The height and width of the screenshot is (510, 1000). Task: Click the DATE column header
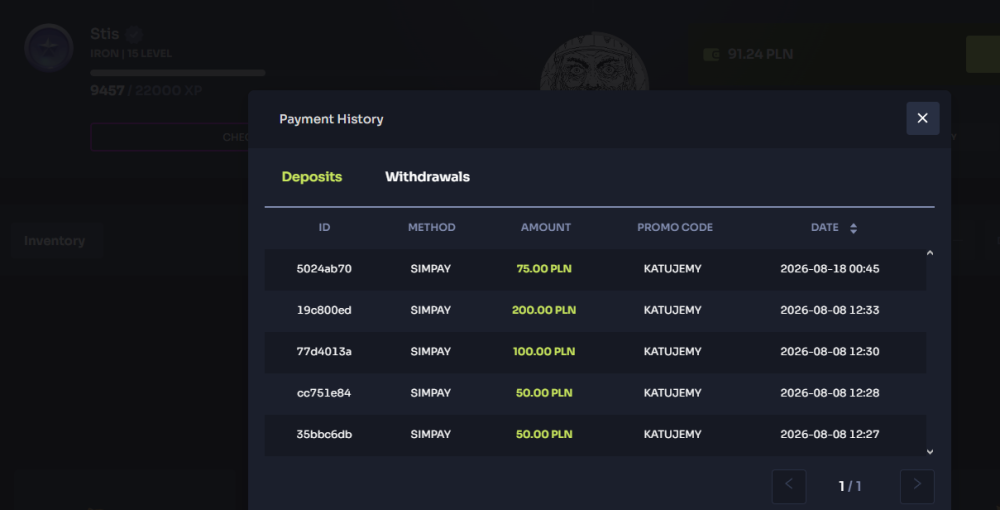point(824,228)
